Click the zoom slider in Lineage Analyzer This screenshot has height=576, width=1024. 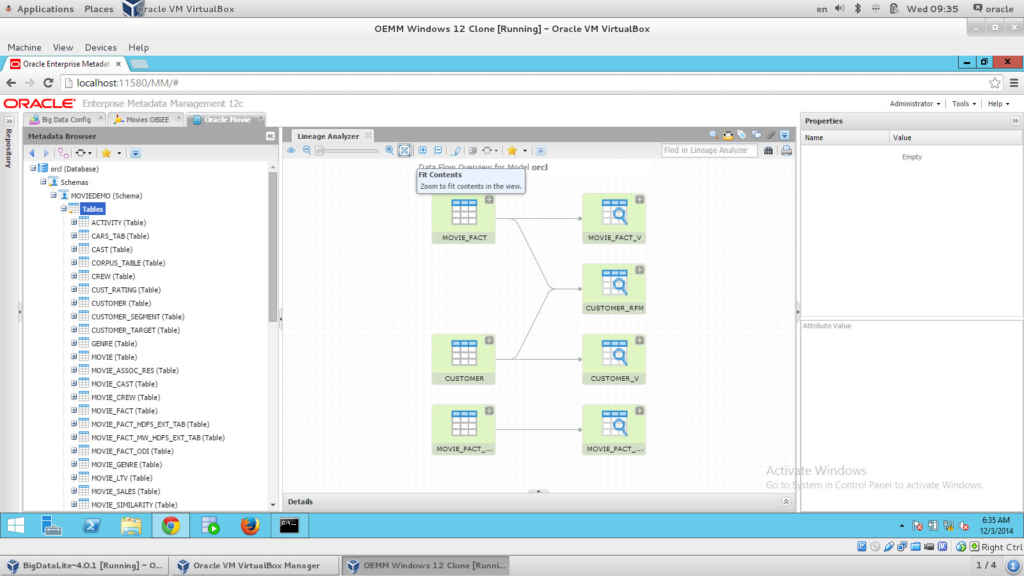348,151
